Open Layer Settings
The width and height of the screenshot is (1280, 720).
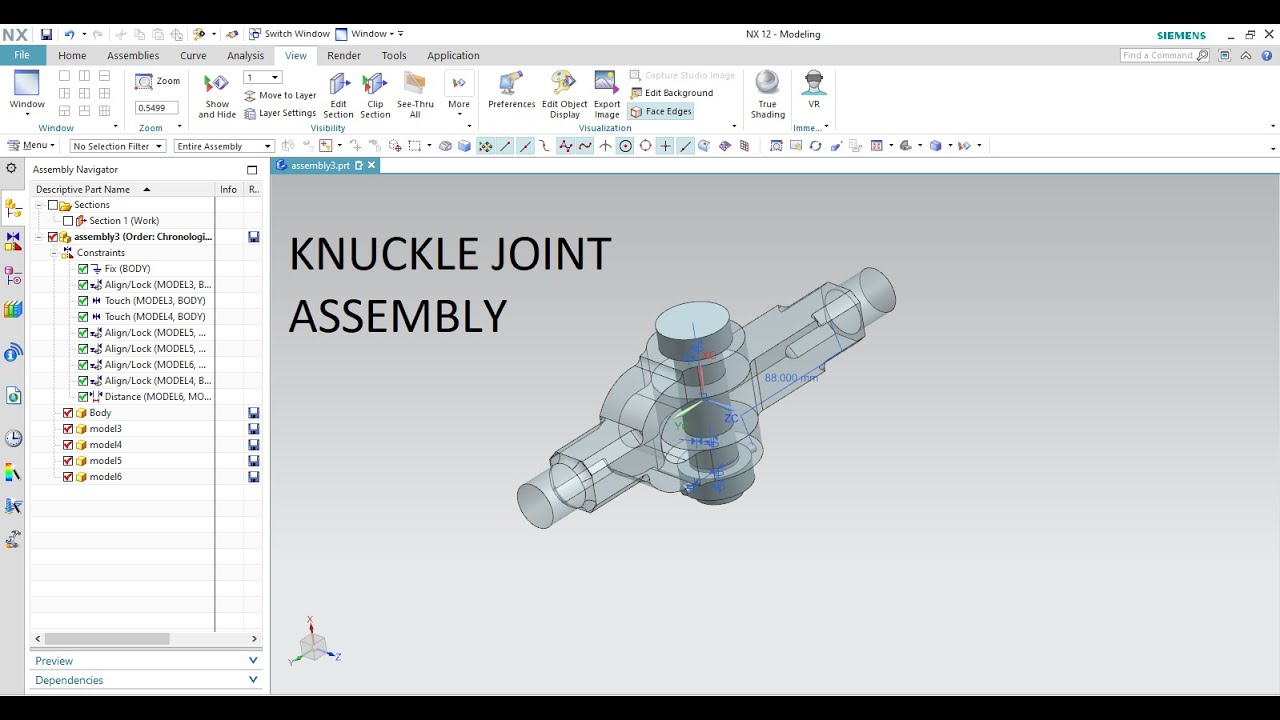280,113
